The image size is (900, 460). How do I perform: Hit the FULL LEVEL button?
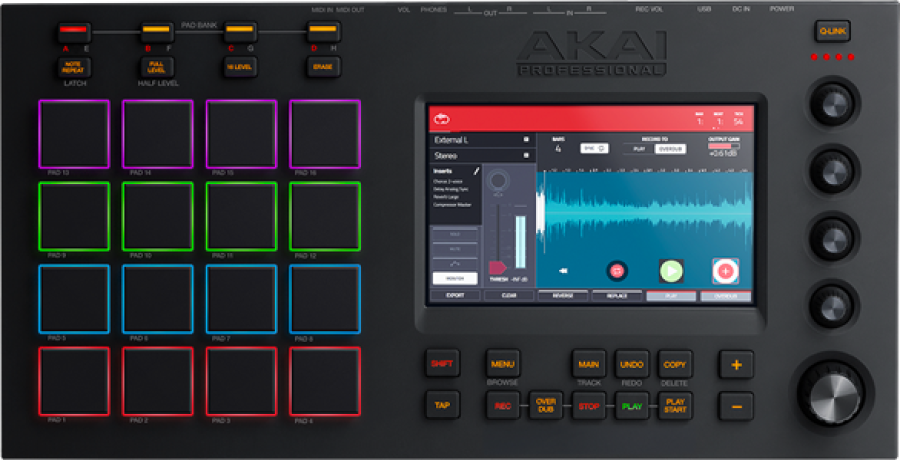(156, 67)
